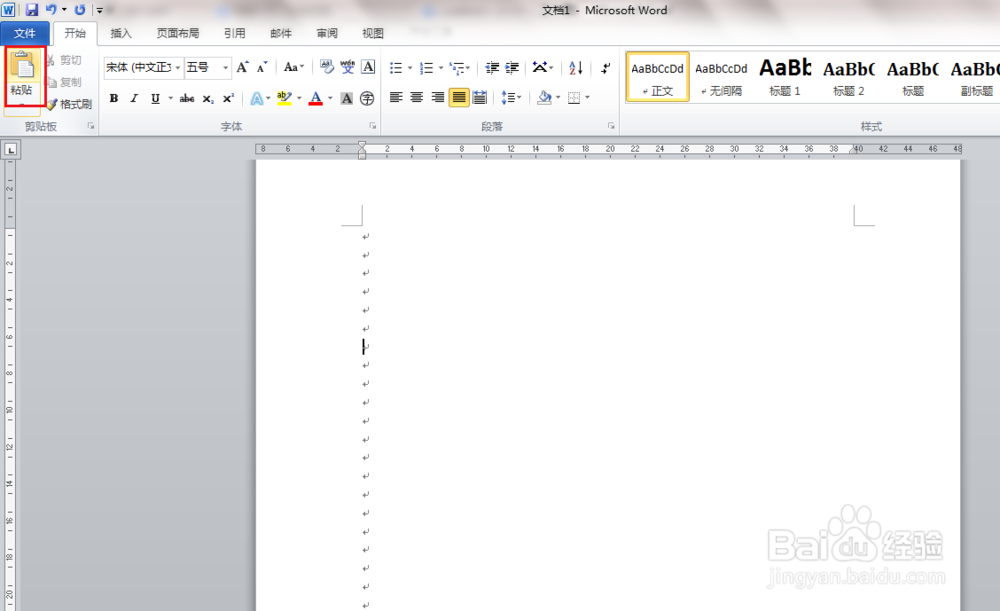The height and width of the screenshot is (611, 1000).
Task: Switch to the 插入 tab
Action: click(121, 33)
